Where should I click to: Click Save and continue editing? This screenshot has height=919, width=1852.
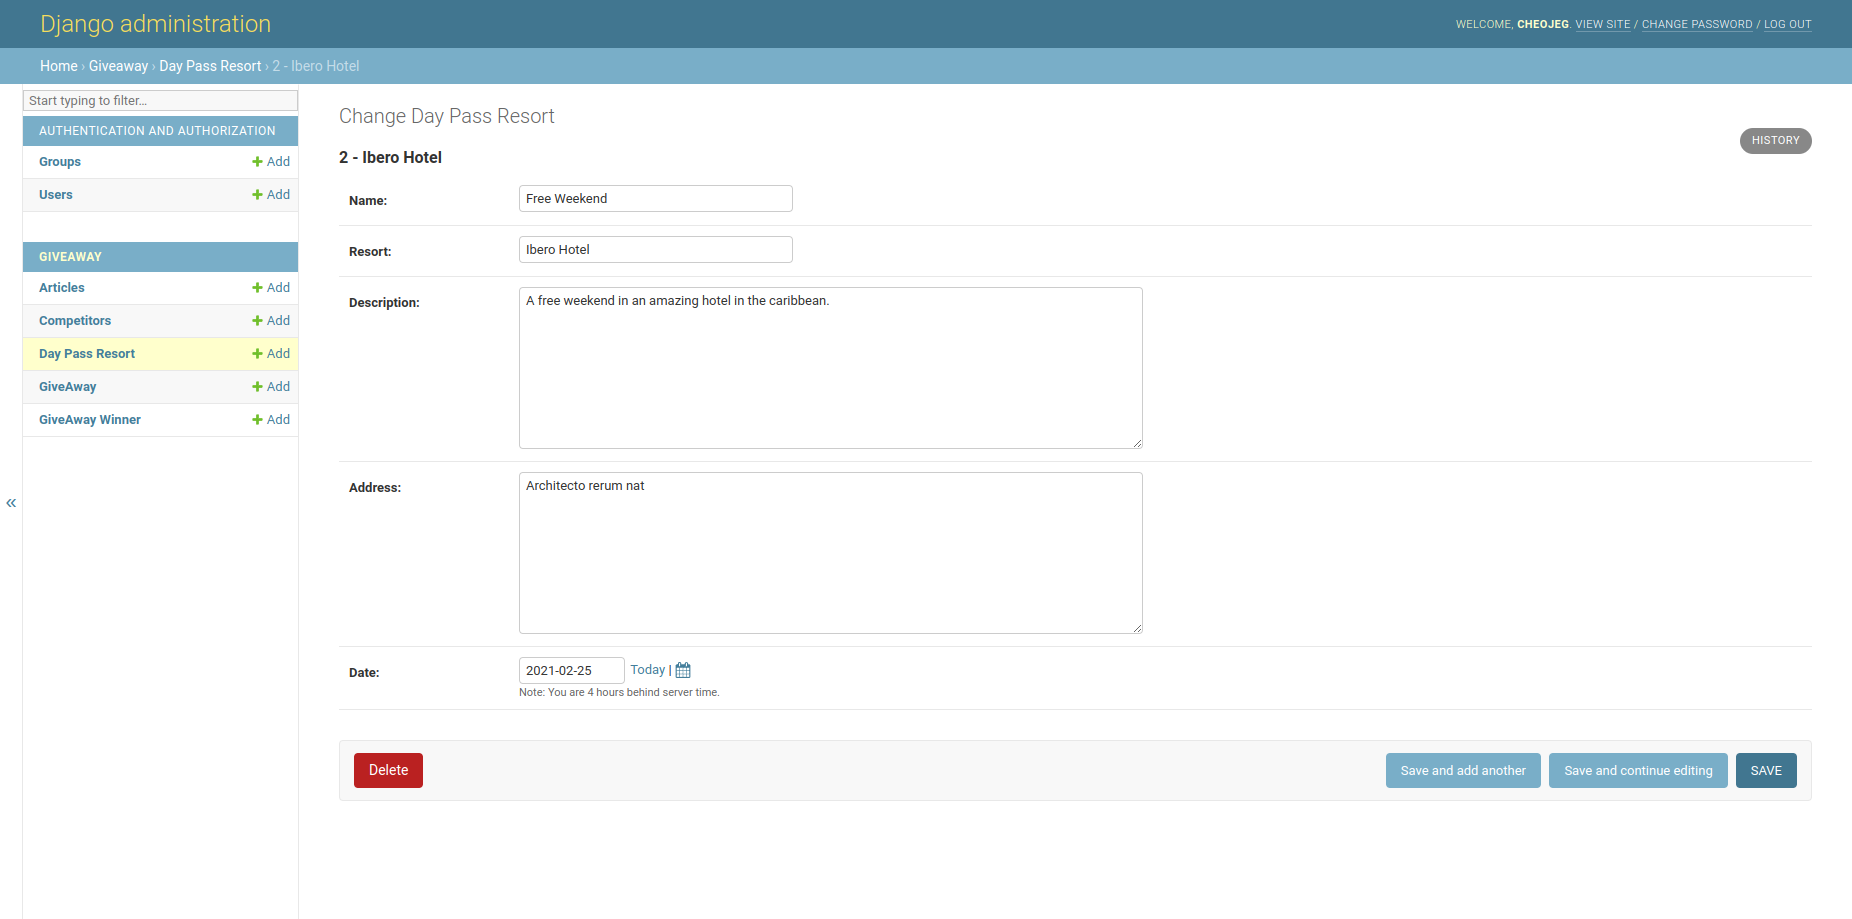(1638, 770)
